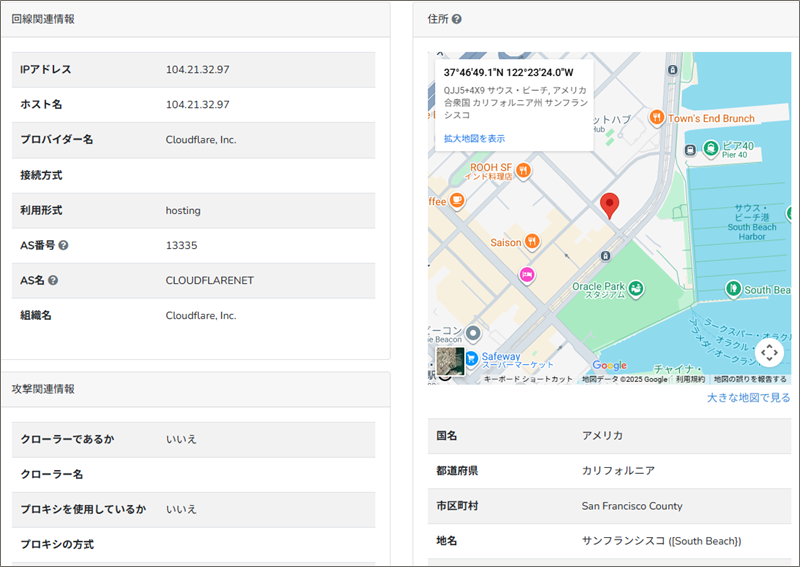
Task: Click the Google logo on the map
Action: click(610, 365)
